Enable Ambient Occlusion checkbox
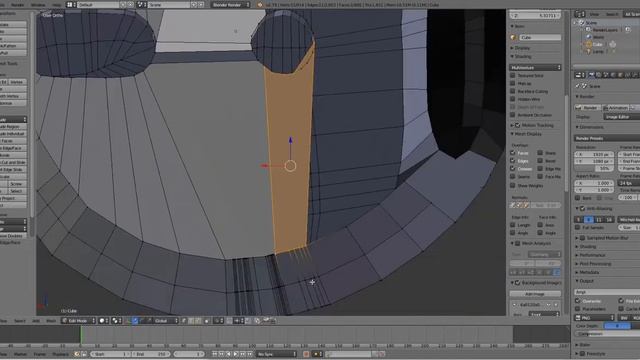This screenshot has height=360, width=640. 513,115
